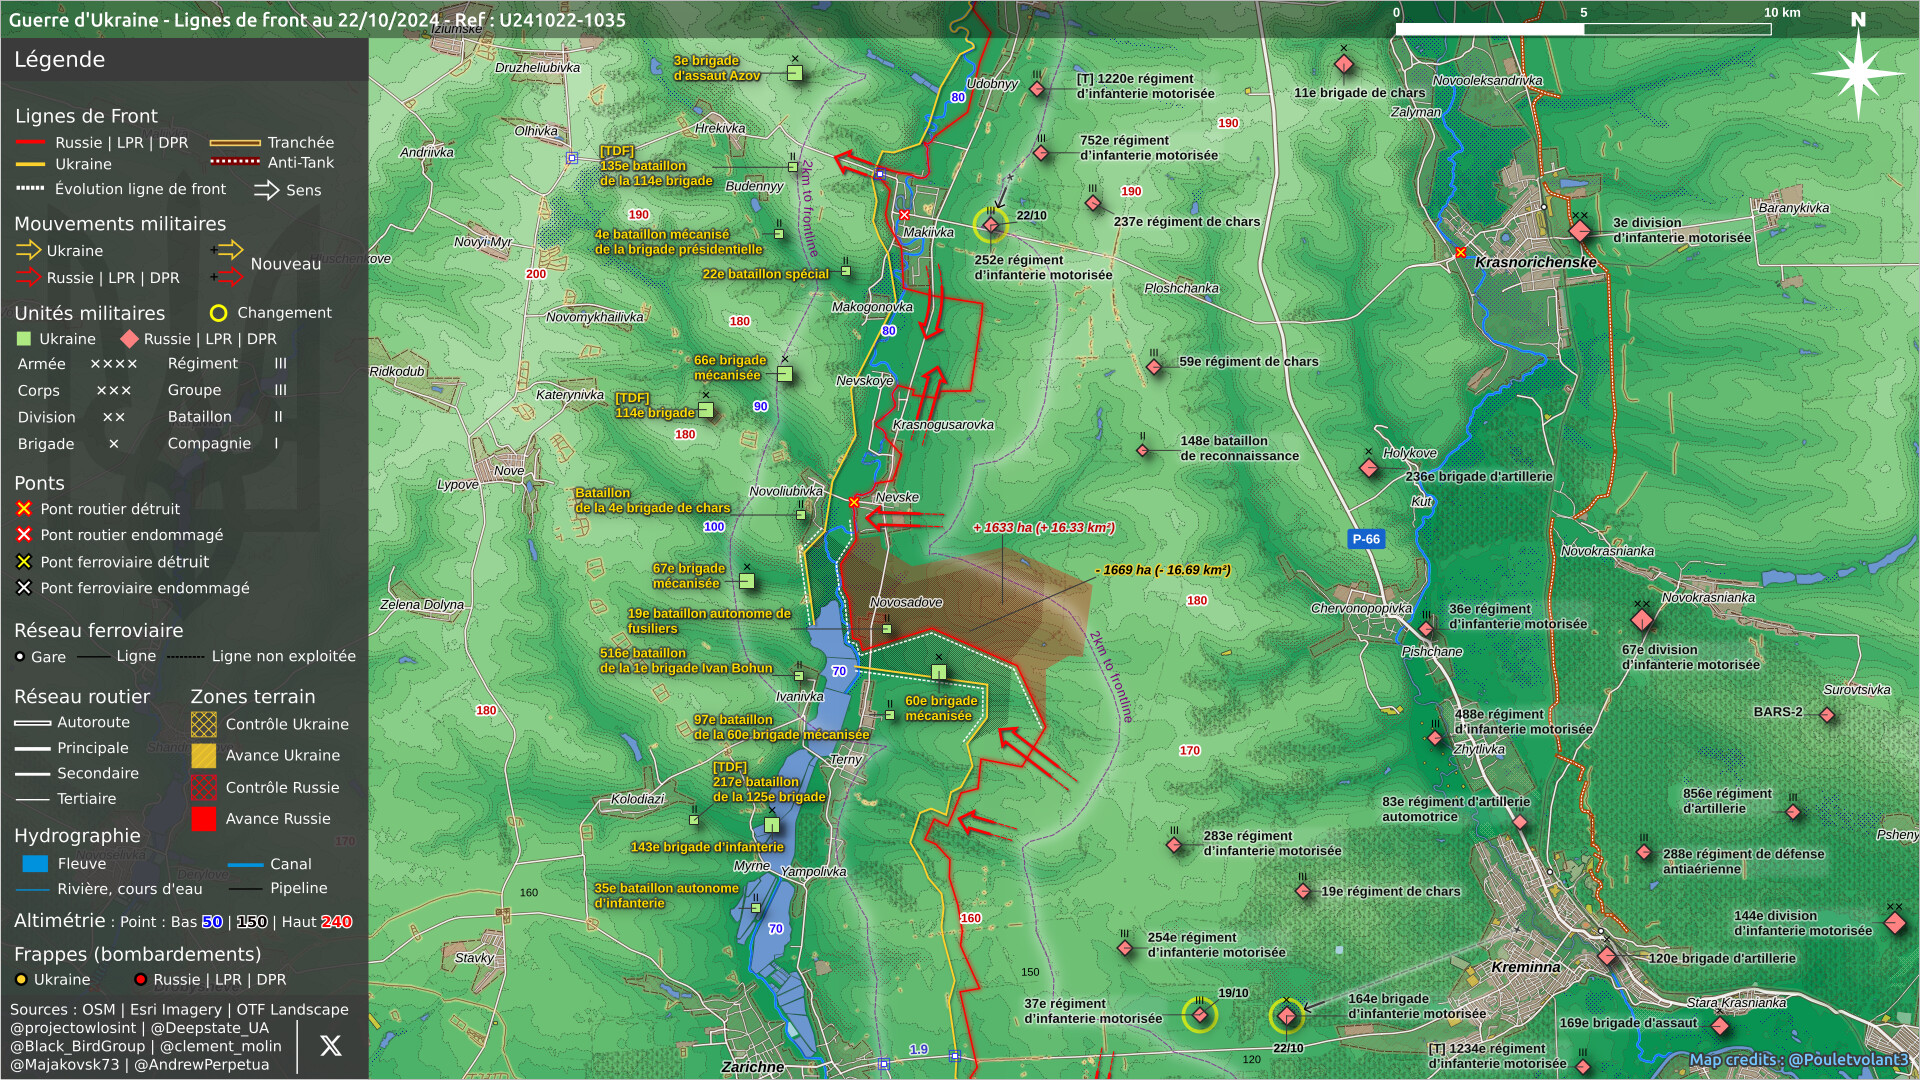1920x1080 pixels.
Task: Click the 3e division d'infanterie diamond marker
Action: coord(1579,231)
